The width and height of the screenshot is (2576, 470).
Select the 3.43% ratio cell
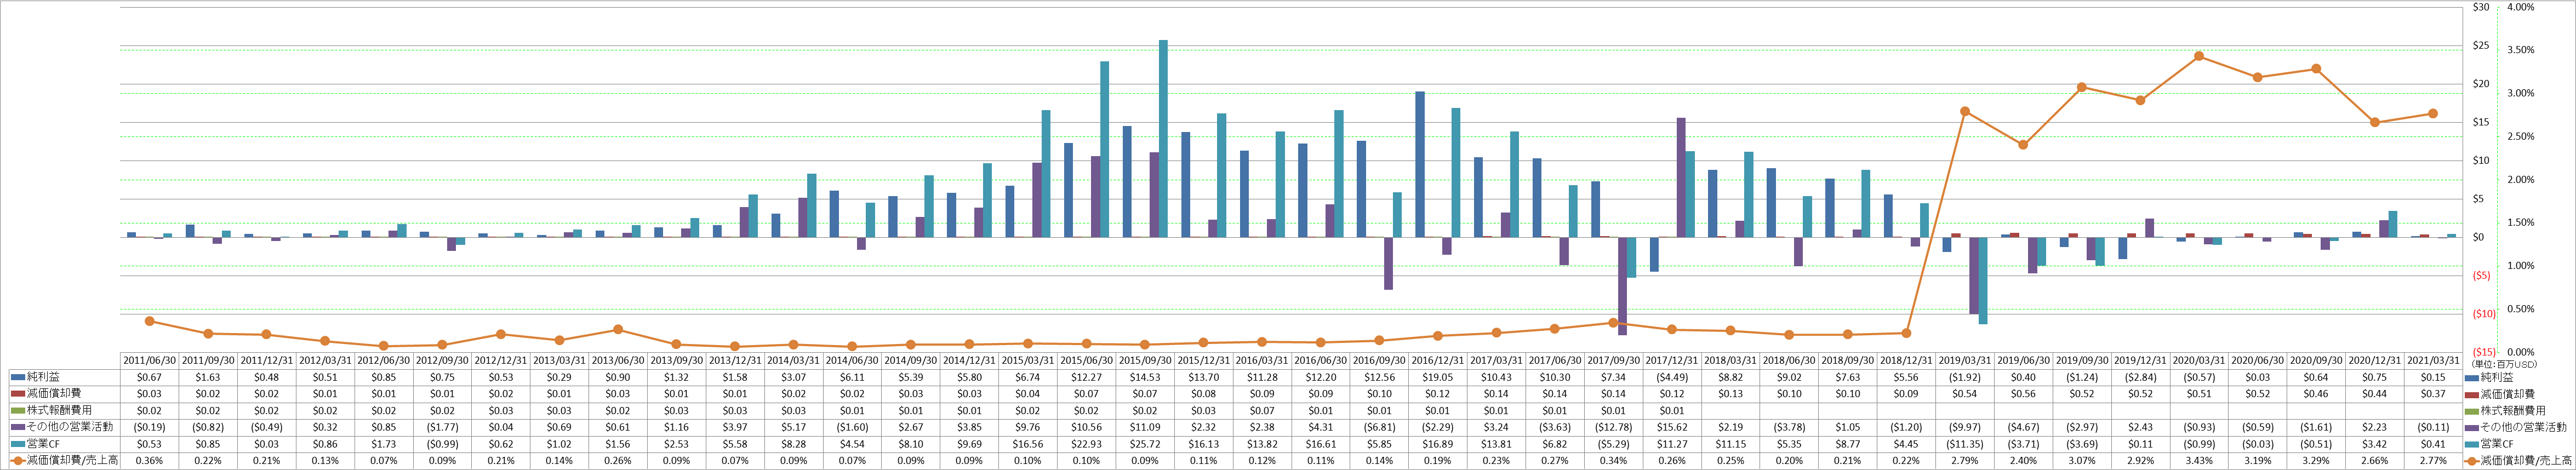2199,460
